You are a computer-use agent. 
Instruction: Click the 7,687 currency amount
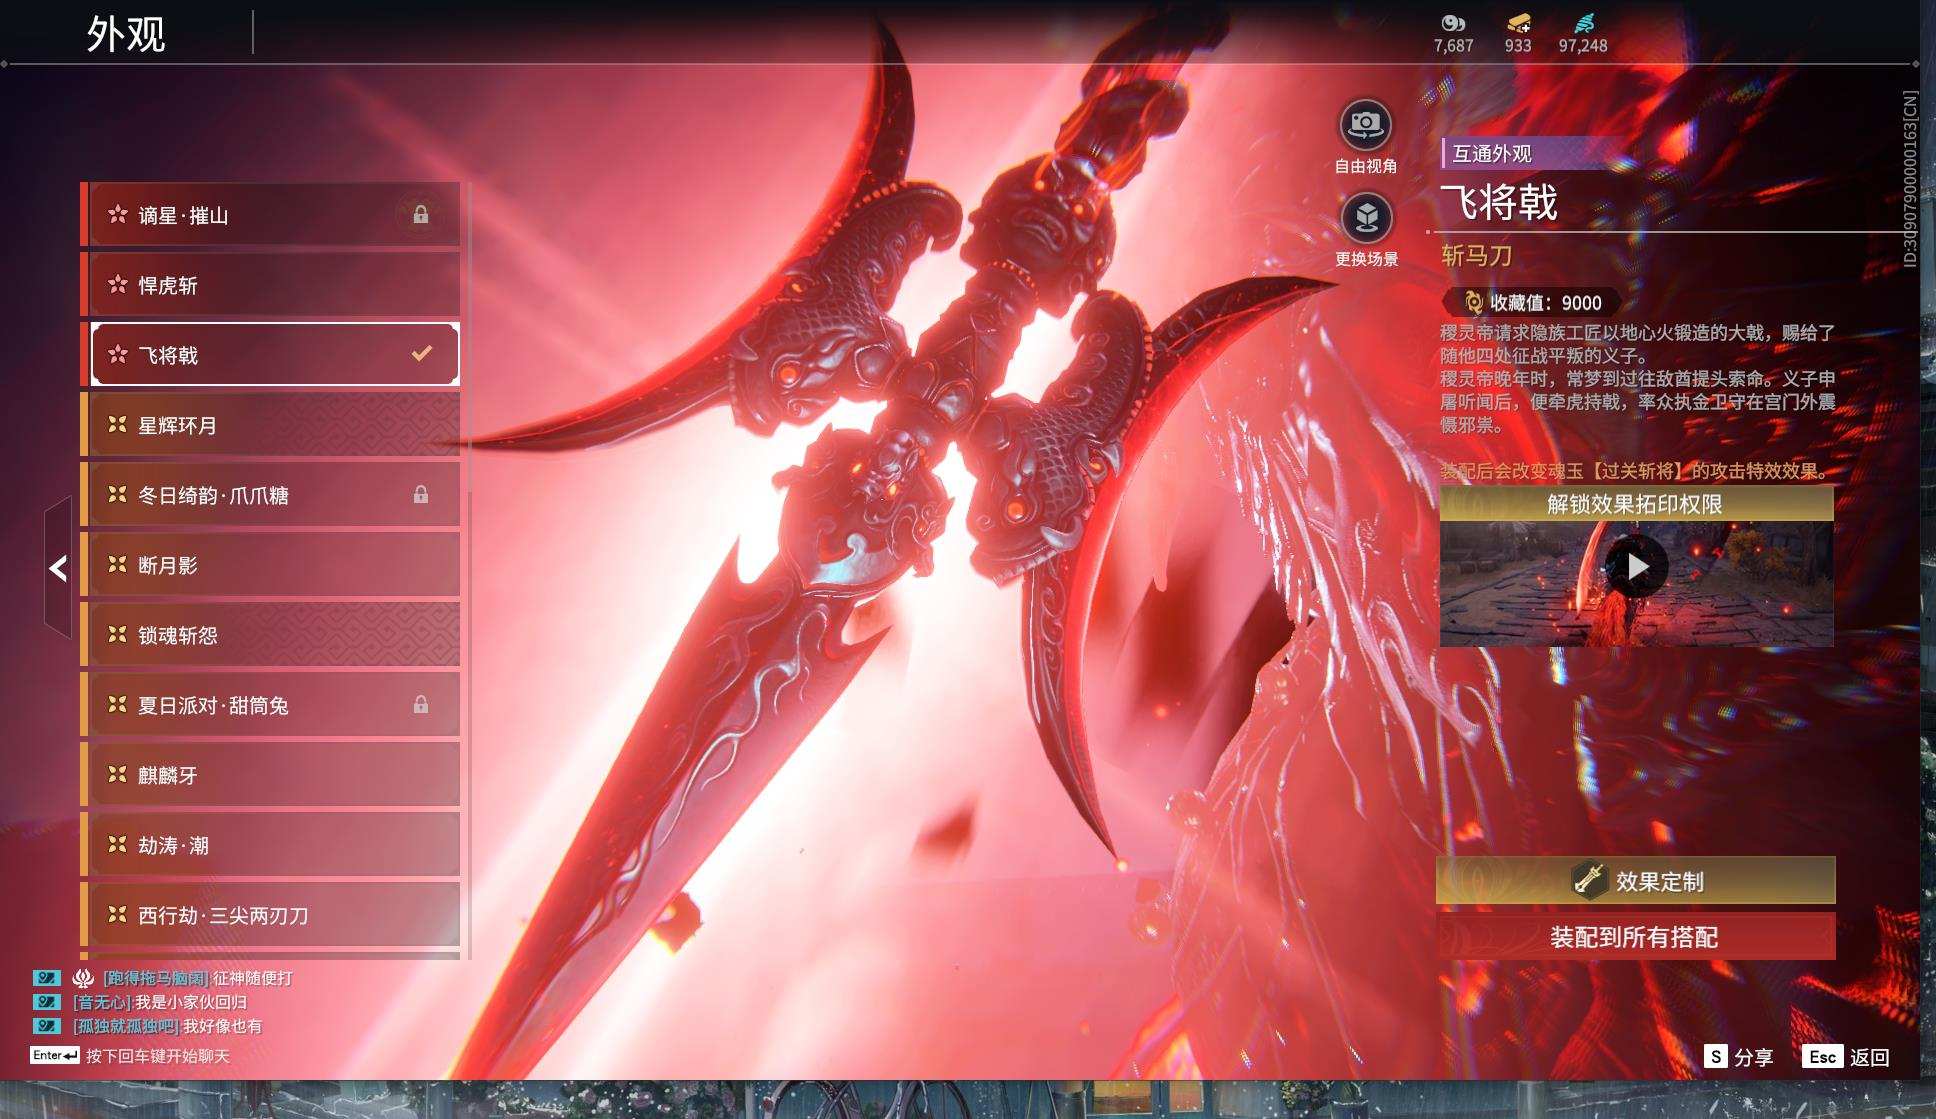1453,46
